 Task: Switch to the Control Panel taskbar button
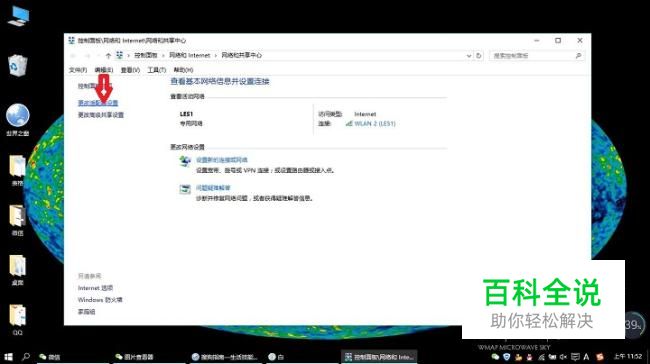click(x=379, y=357)
